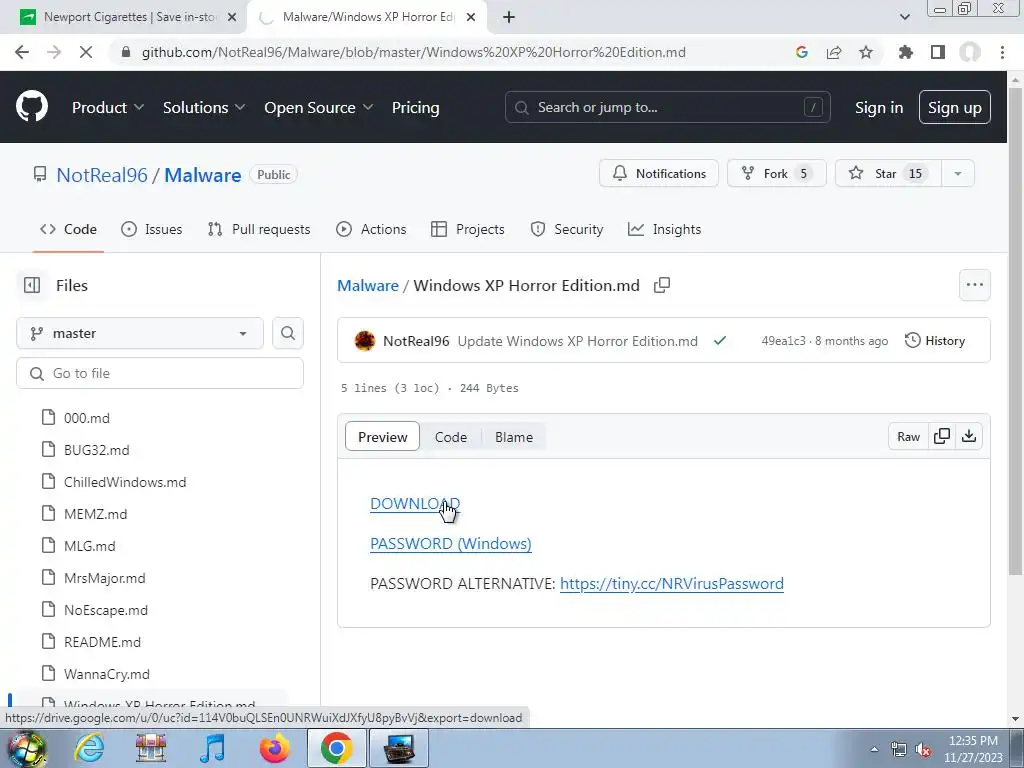The width and height of the screenshot is (1024, 768).
Task: Switch to the Issues tab
Action: [152, 229]
